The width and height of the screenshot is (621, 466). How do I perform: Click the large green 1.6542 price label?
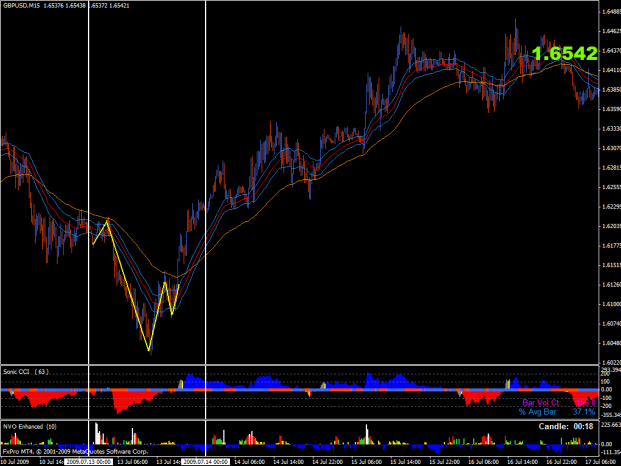coord(564,53)
